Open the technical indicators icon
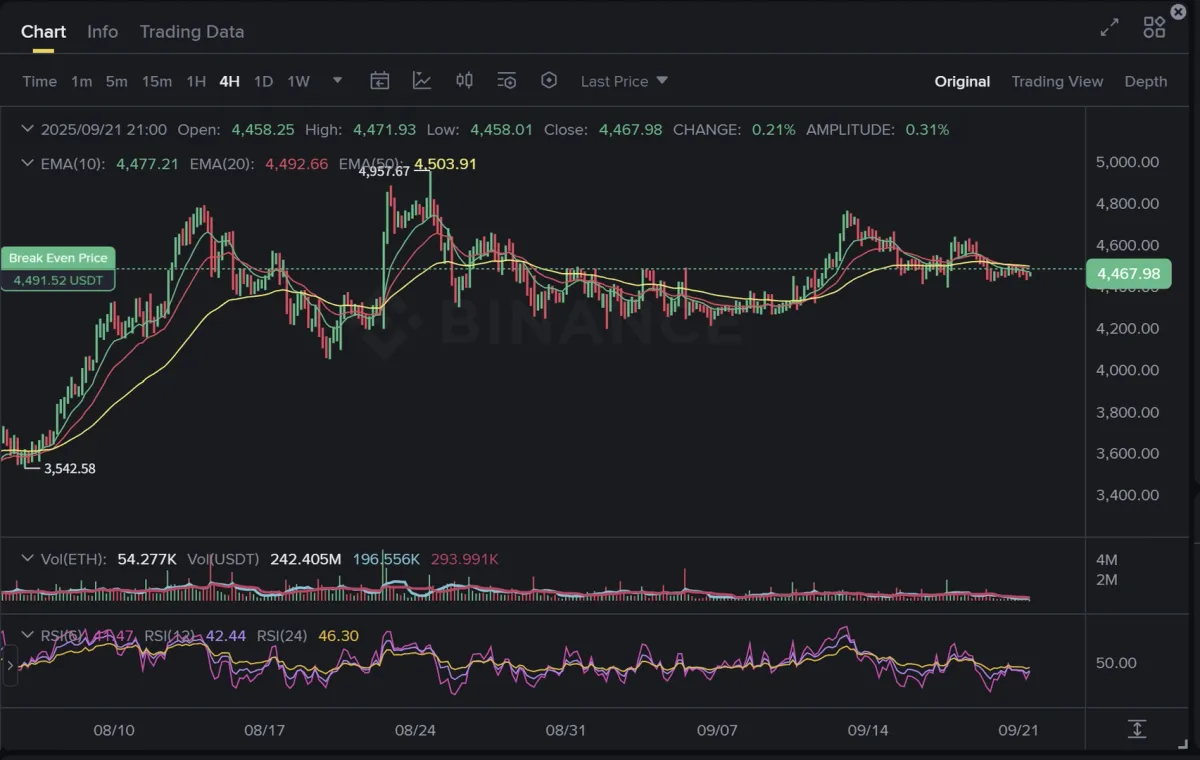Screen dimensions: 1200x760 [x=422, y=81]
